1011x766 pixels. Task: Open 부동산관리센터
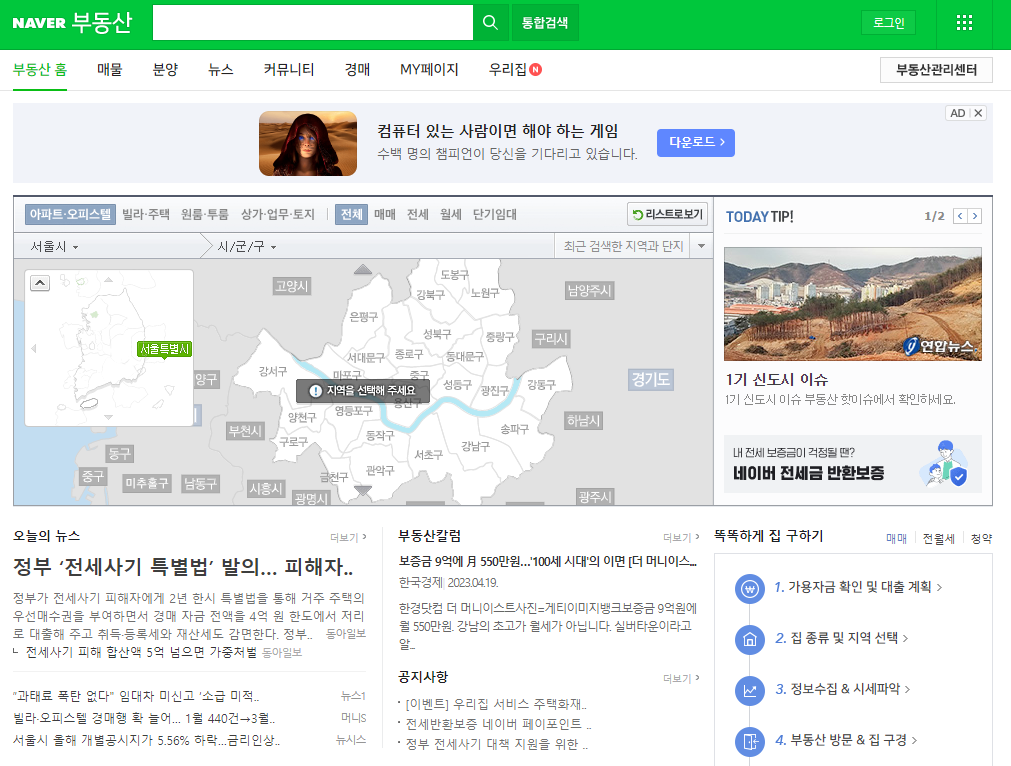point(936,70)
